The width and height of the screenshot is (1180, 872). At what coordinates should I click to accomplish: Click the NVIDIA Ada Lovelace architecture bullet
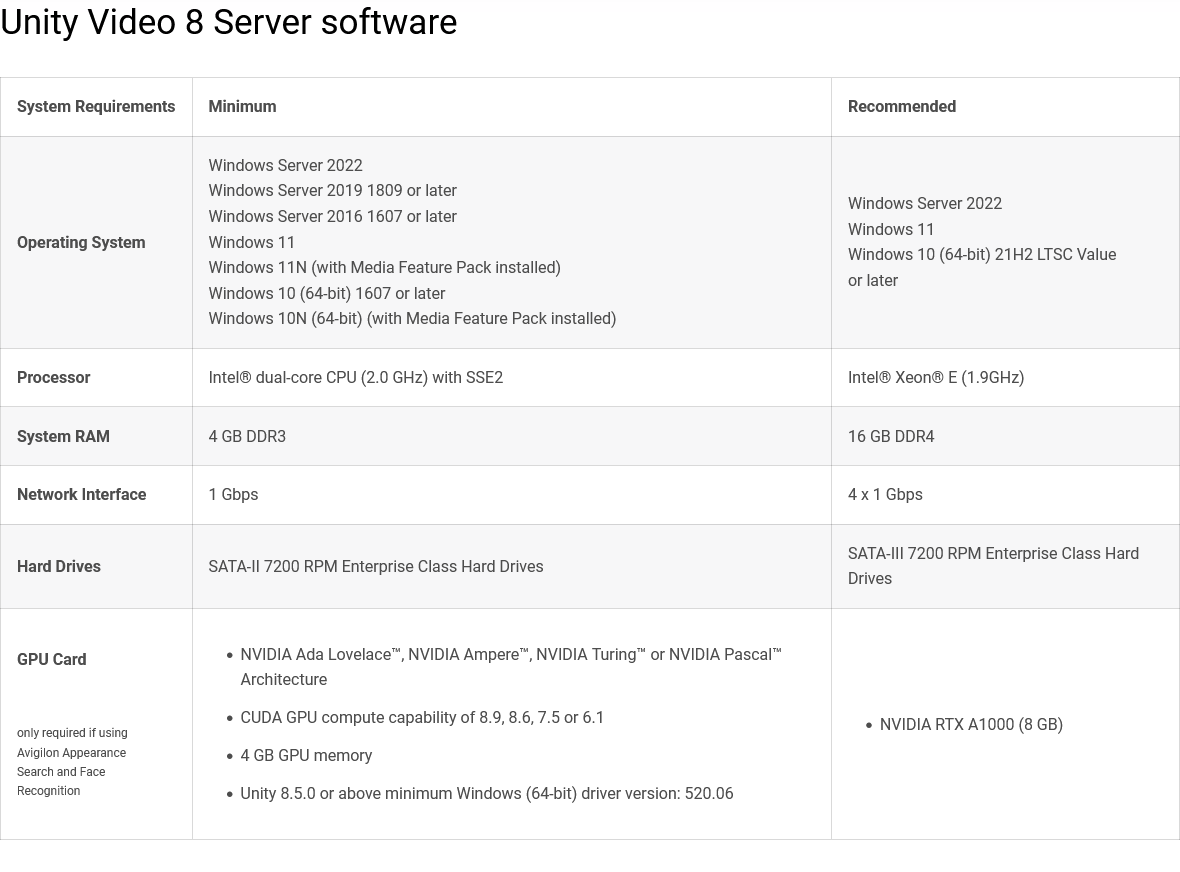[511, 667]
